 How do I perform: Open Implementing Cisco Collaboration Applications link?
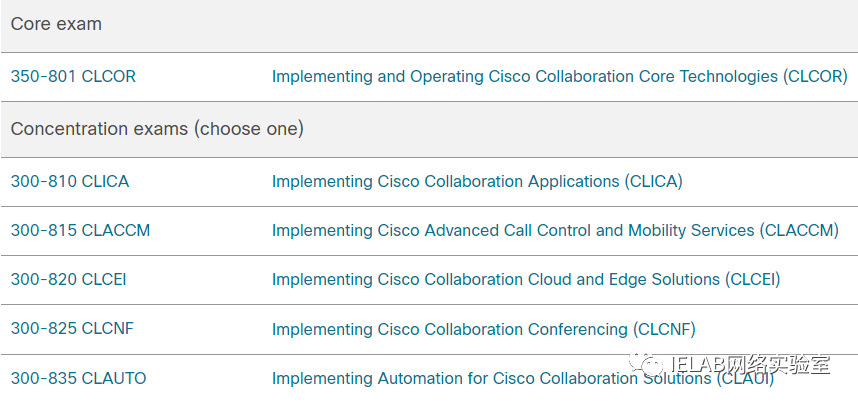point(477,181)
